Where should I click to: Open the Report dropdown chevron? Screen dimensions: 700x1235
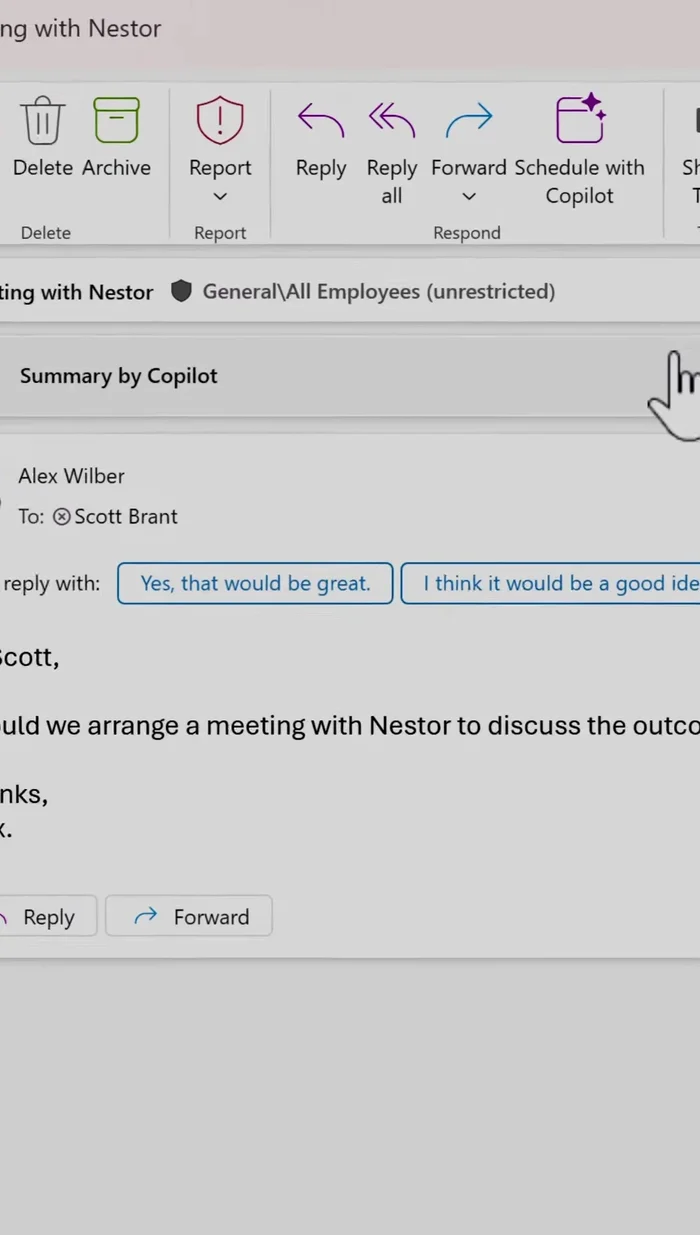point(221,197)
